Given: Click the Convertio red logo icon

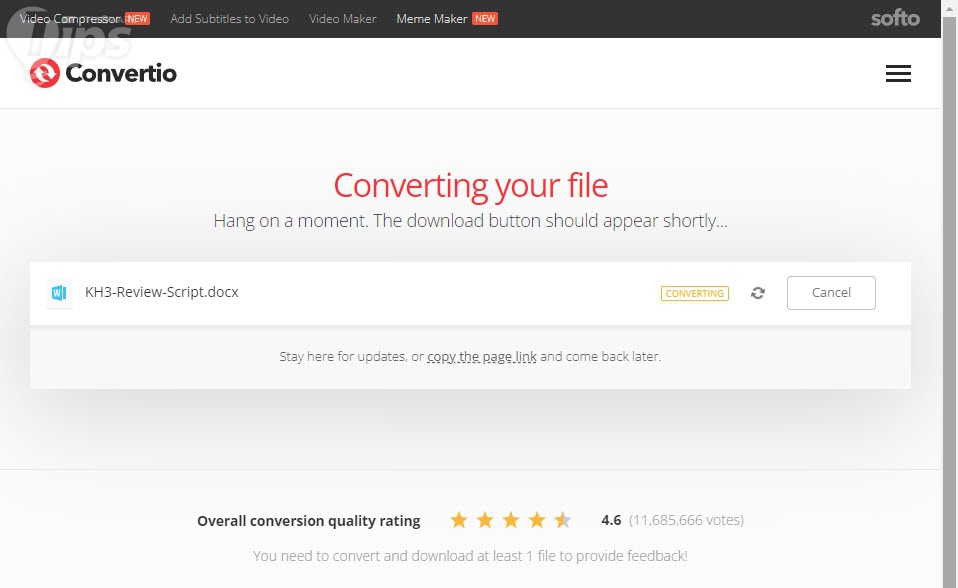Looking at the screenshot, I should [x=45, y=73].
